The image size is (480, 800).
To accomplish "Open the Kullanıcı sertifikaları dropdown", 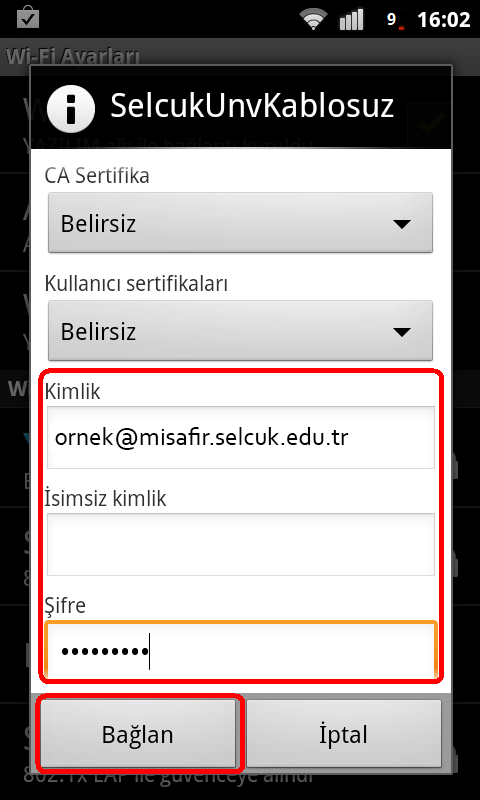I will (x=240, y=331).
